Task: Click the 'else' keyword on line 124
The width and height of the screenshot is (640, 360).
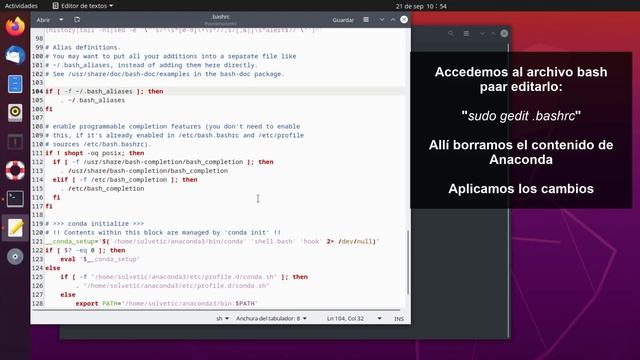Action: pyautogui.click(x=53, y=268)
